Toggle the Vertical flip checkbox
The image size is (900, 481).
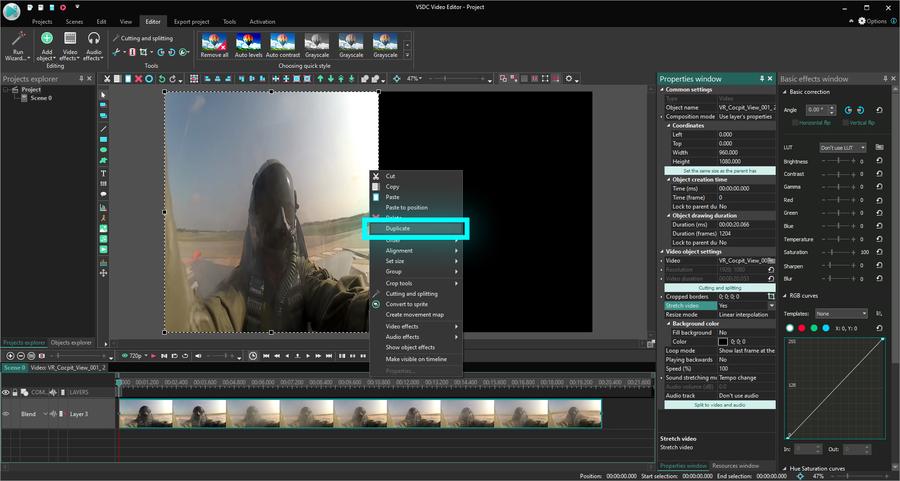(845, 123)
